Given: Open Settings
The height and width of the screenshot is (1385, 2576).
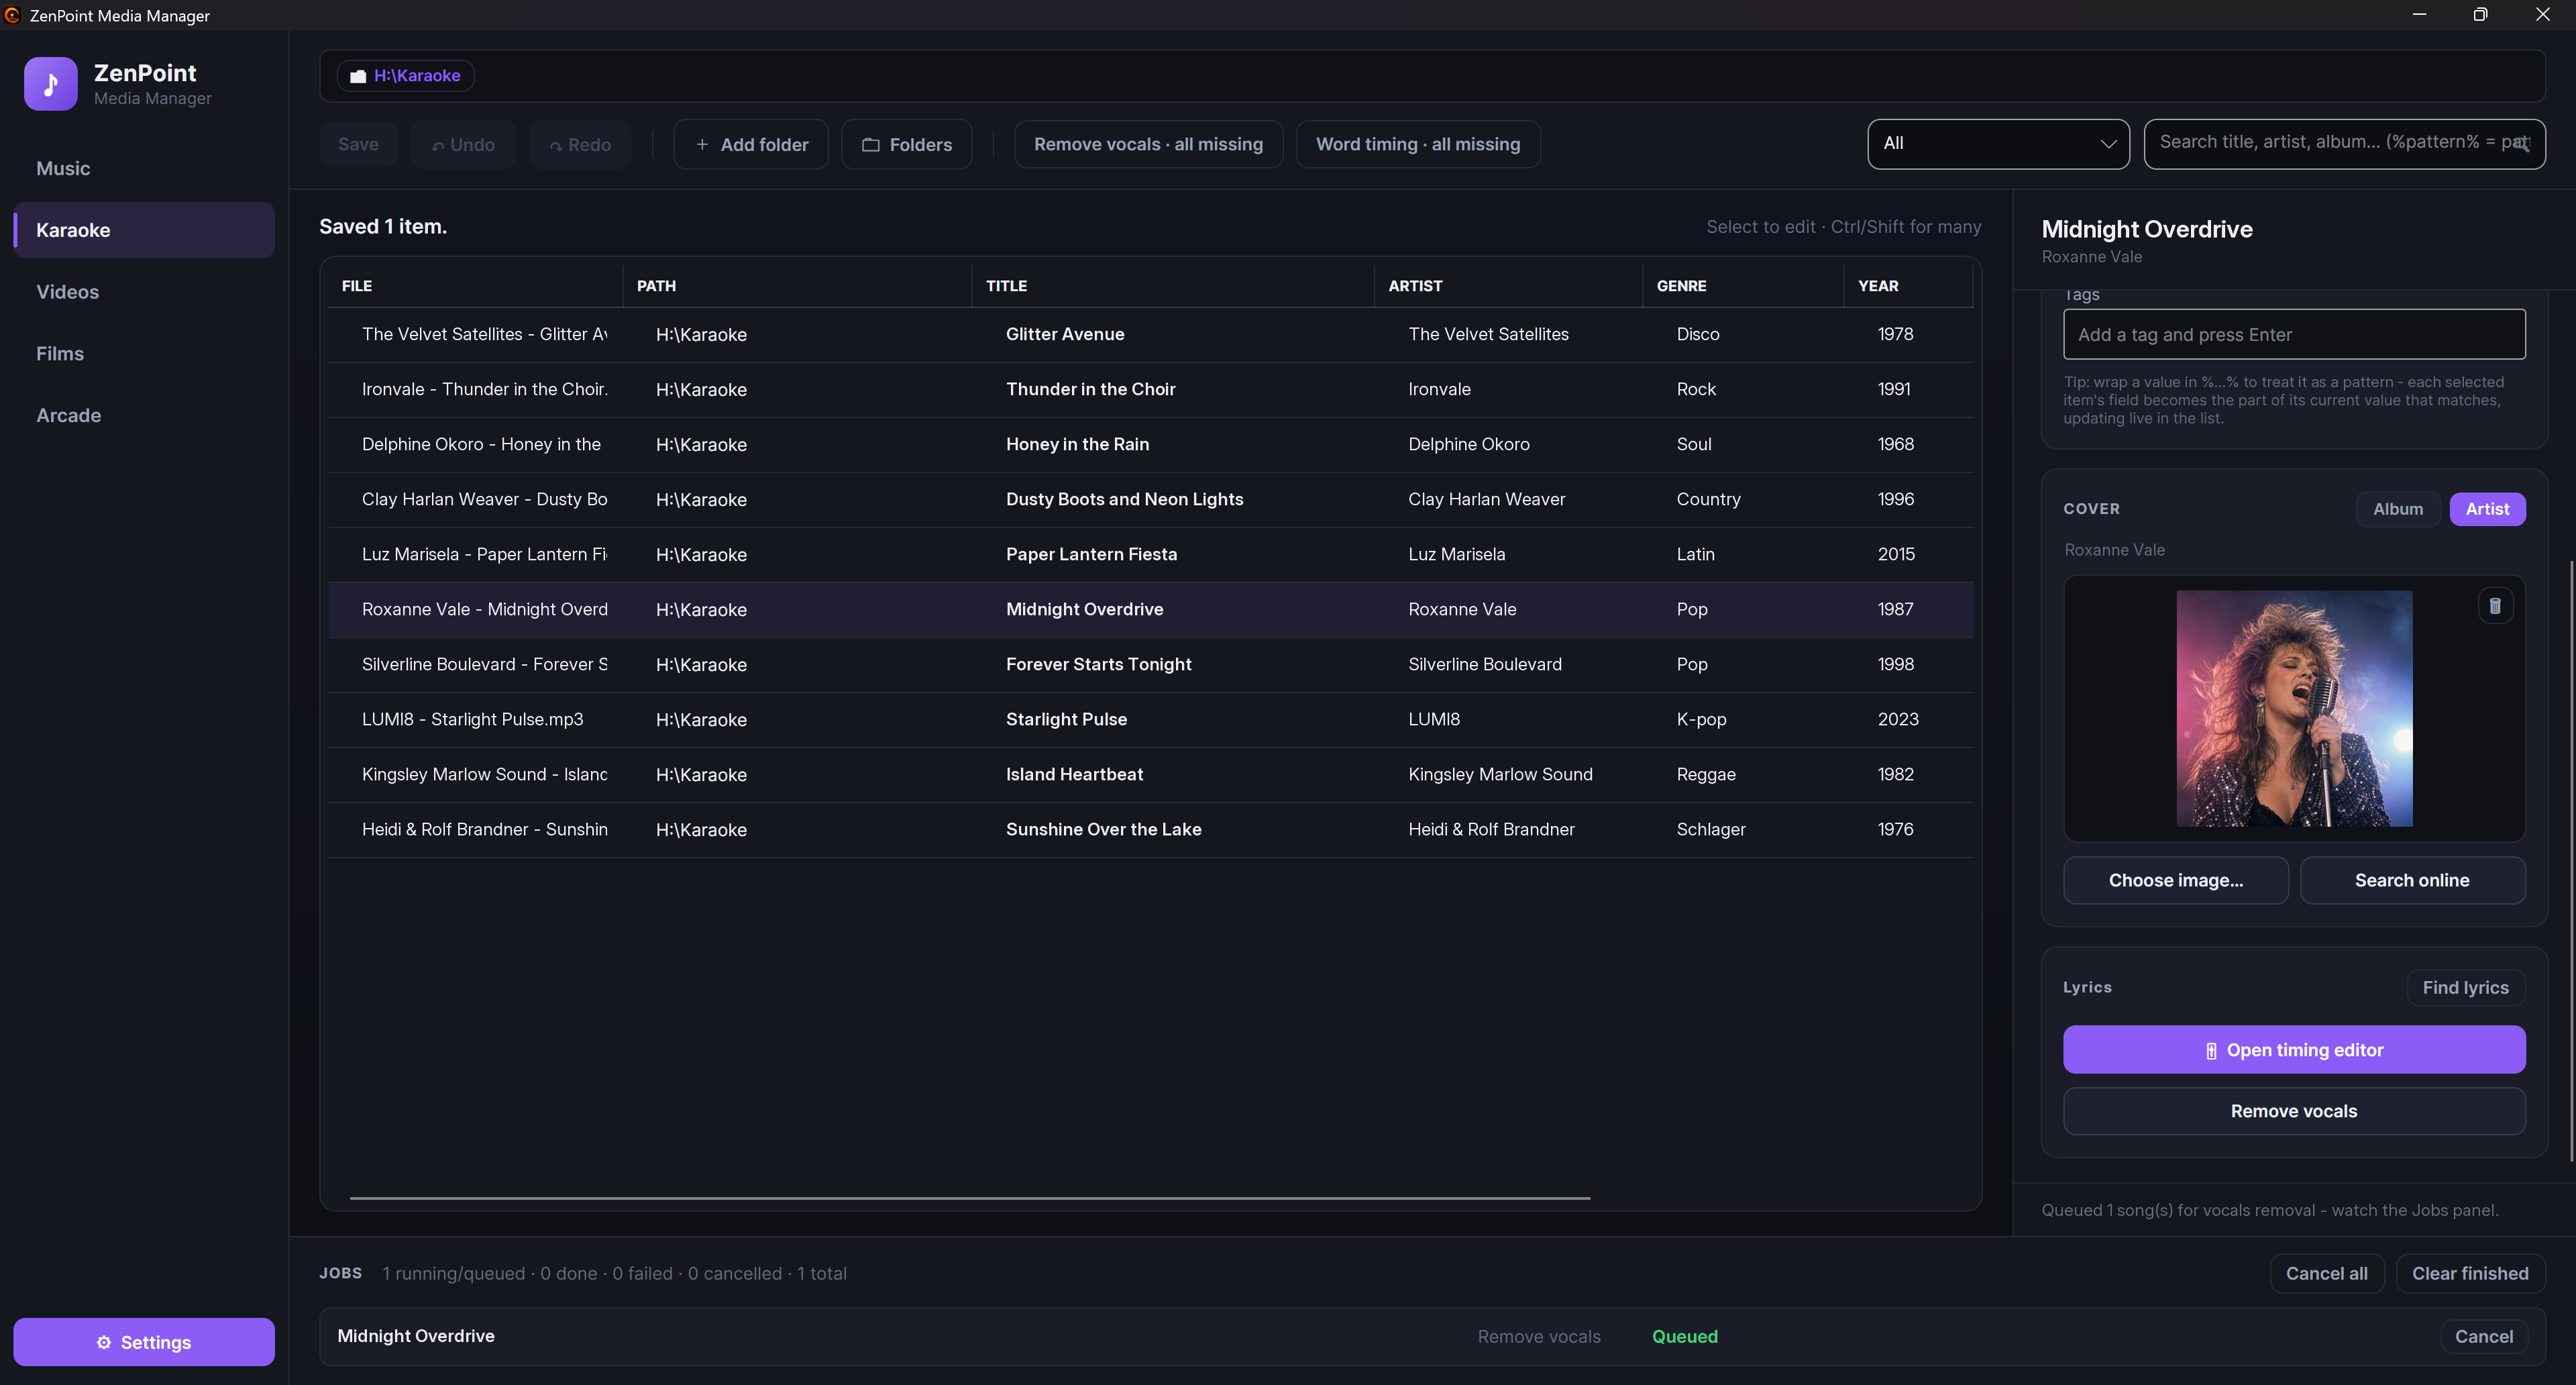Looking at the screenshot, I should 144,1342.
